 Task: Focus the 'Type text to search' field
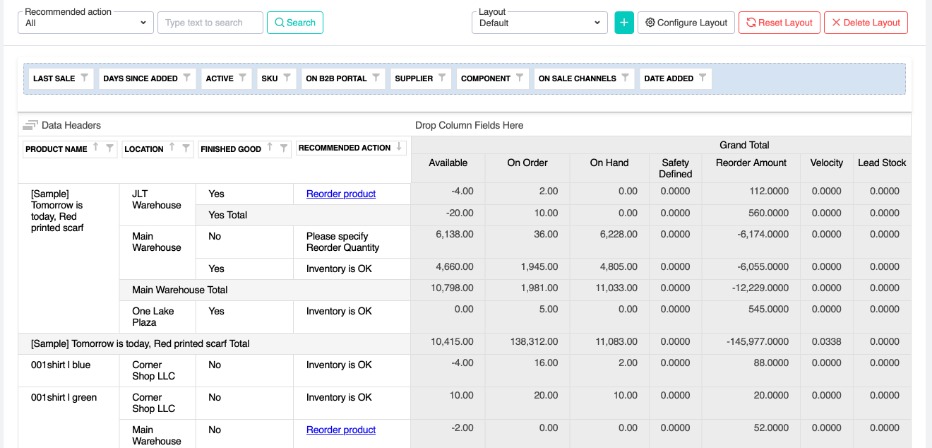click(210, 22)
